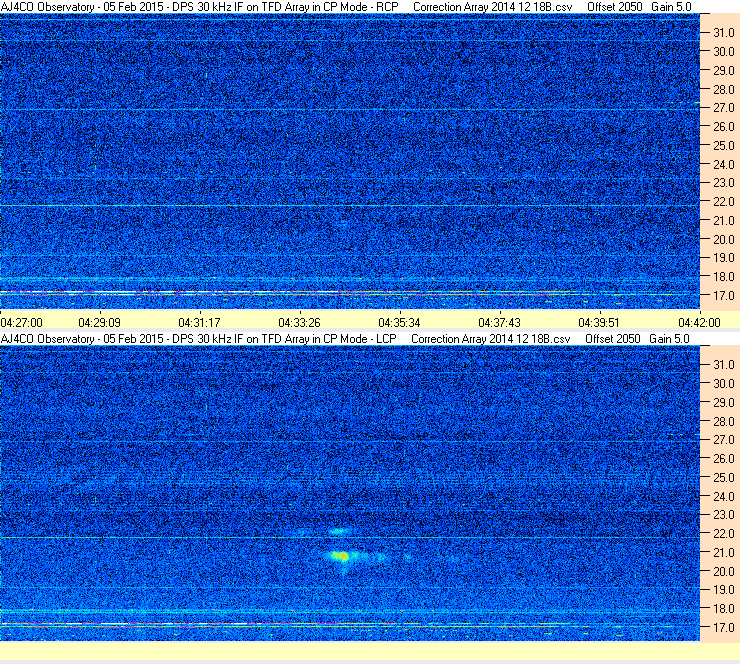740x664 pixels.
Task: Click the 21.0 frequency label in RCP panel
Action: click(723, 221)
